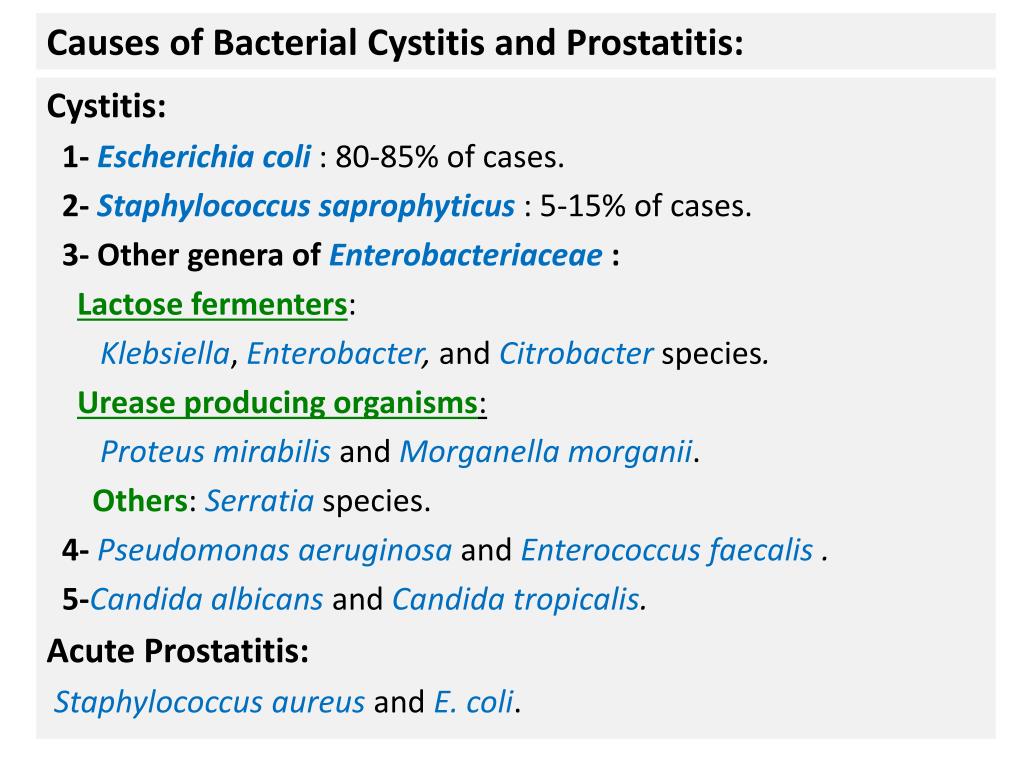The image size is (1024, 768).
Task: Click the slide title about Bacterial Cystitis
Action: point(395,43)
